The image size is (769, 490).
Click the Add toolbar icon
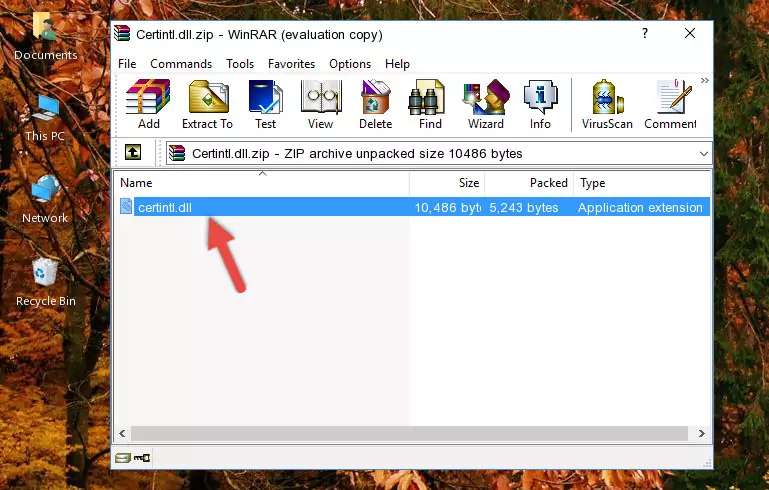click(x=148, y=104)
